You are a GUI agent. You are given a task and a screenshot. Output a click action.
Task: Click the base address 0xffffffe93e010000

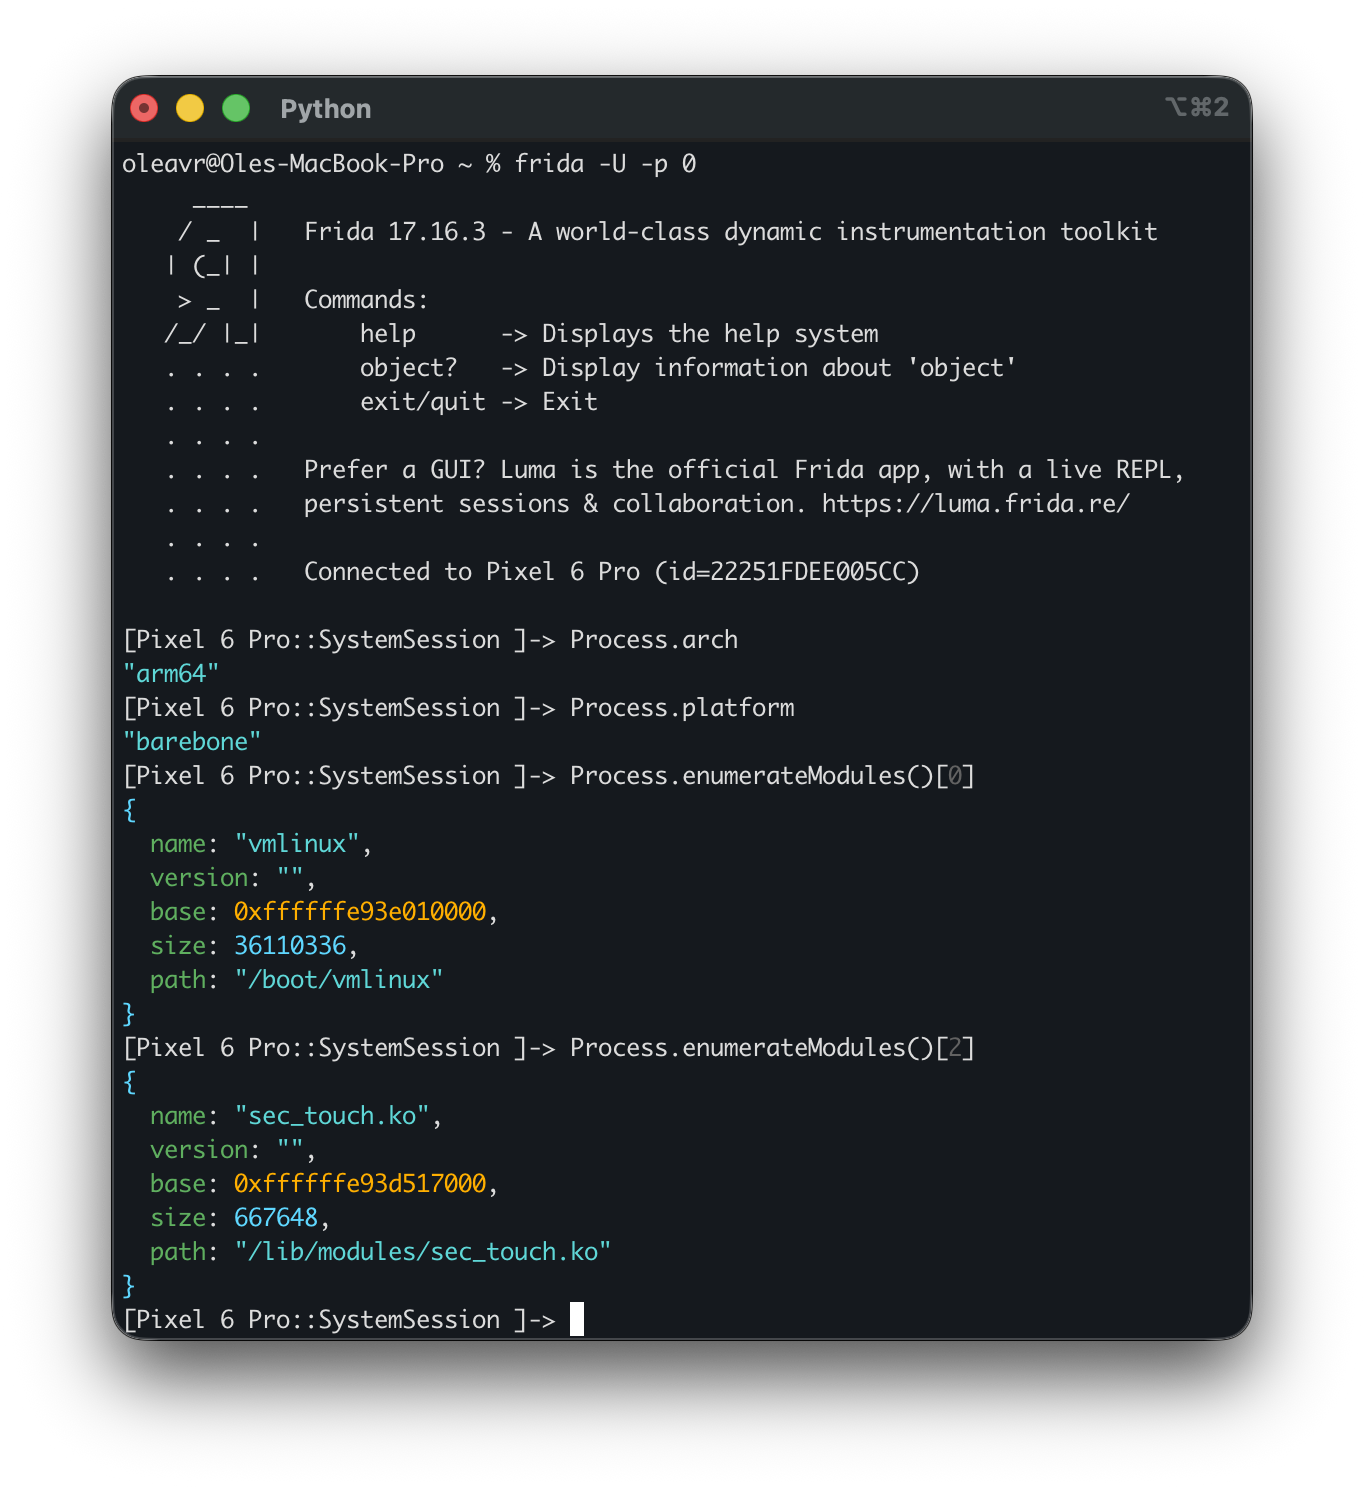360,912
